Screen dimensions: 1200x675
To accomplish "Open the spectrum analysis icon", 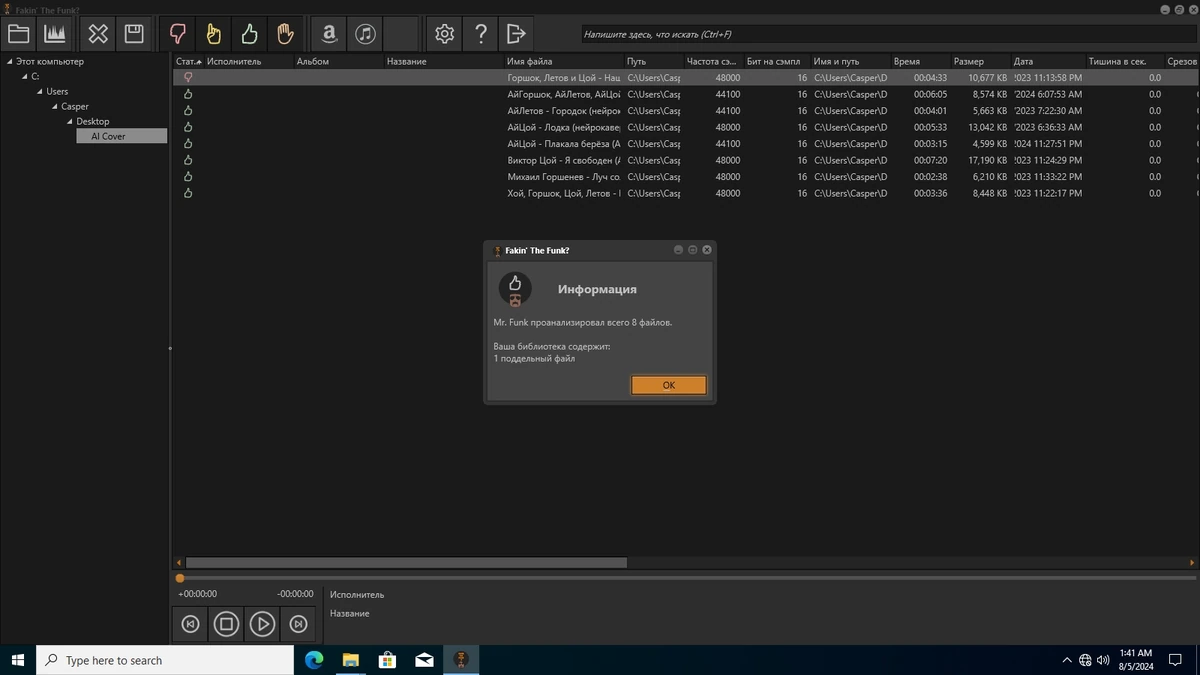I will tap(55, 34).
